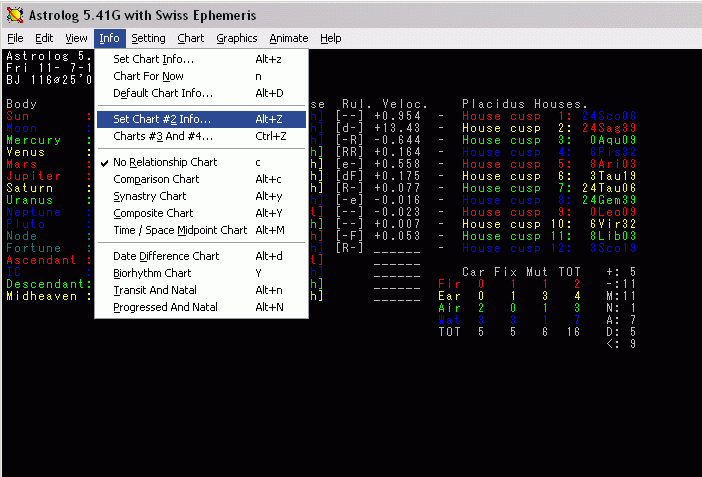The height and width of the screenshot is (477, 702).
Task: Select Transit And Natal
Action: [x=201, y=290]
